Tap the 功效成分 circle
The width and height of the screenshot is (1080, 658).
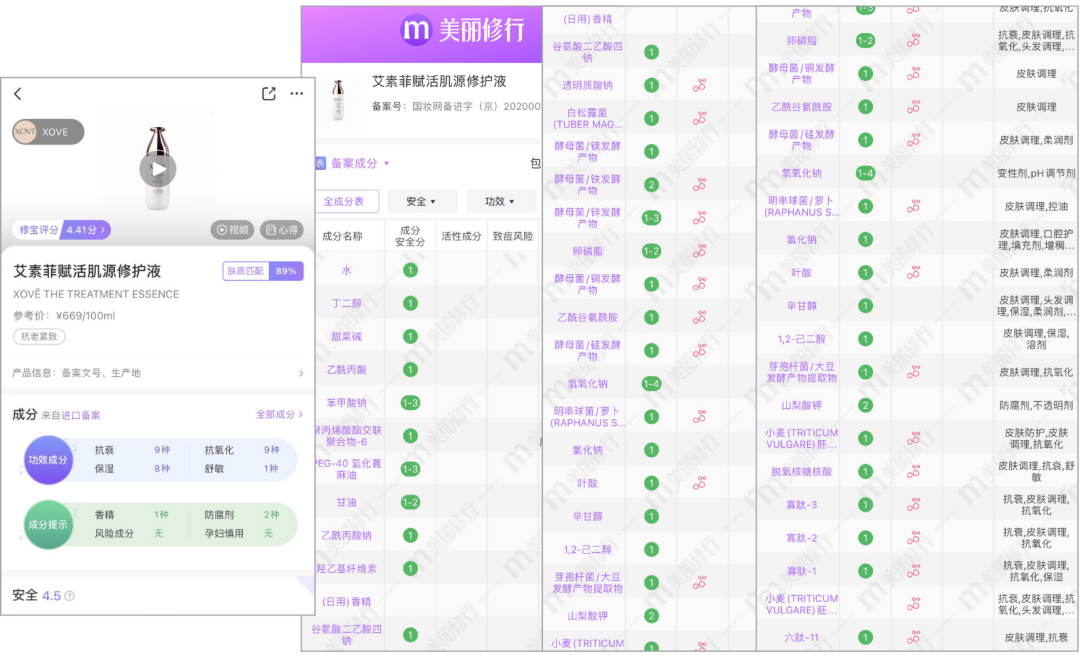point(48,460)
